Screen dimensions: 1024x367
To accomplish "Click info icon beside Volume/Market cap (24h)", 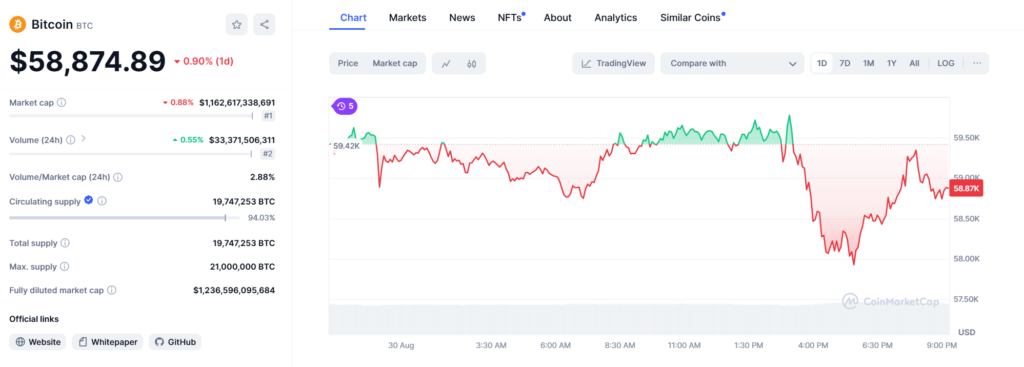I will pos(118,177).
